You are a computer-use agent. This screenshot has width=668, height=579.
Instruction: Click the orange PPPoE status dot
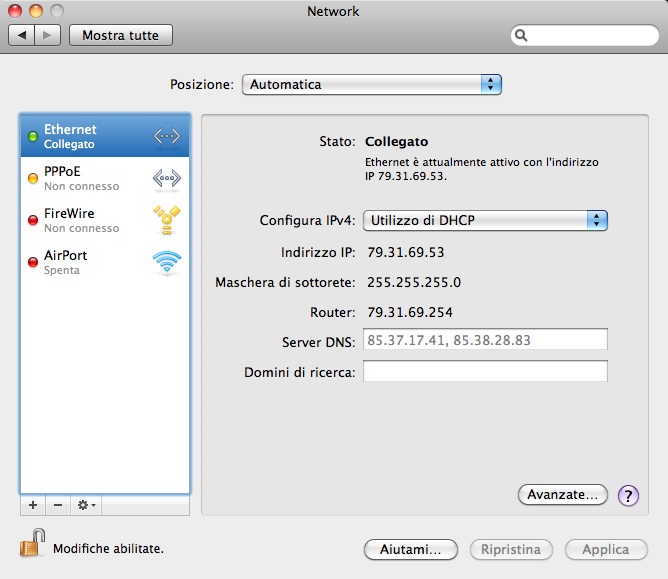click(33, 178)
